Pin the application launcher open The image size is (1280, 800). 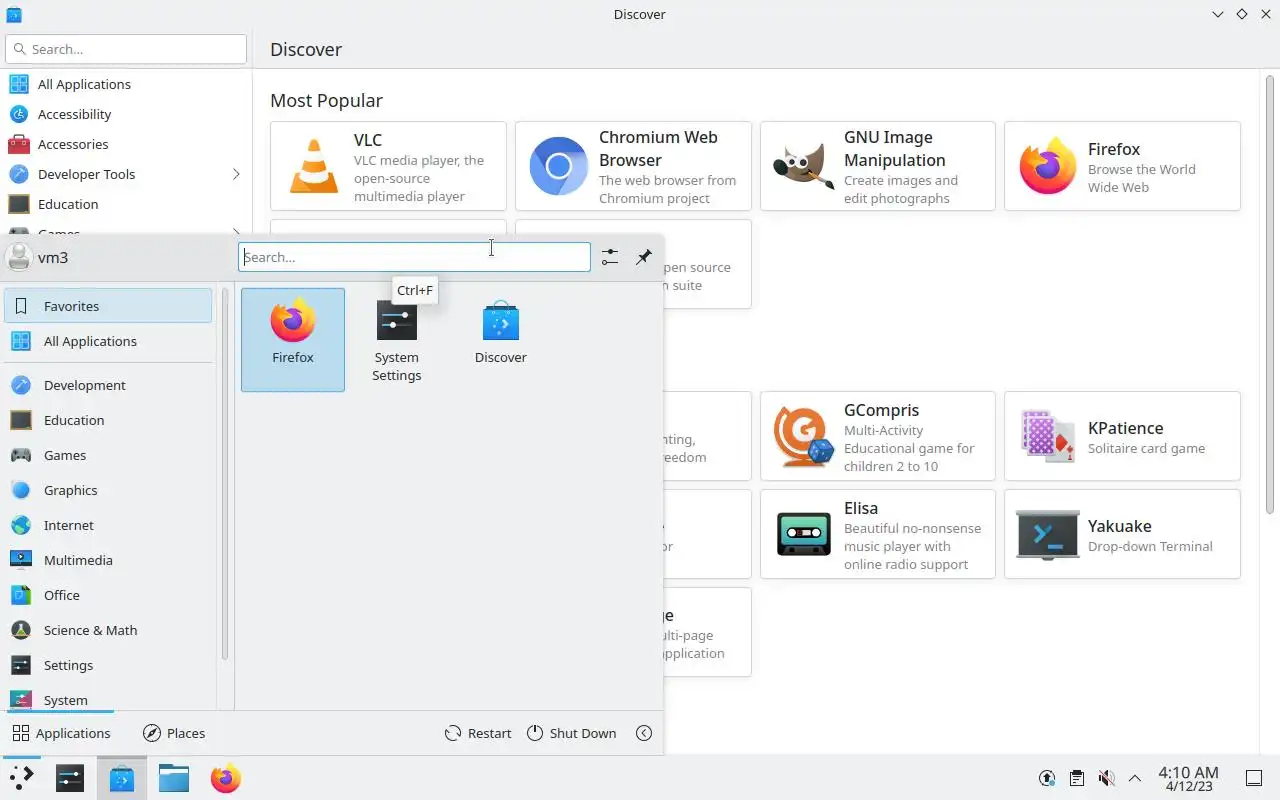[644, 257]
